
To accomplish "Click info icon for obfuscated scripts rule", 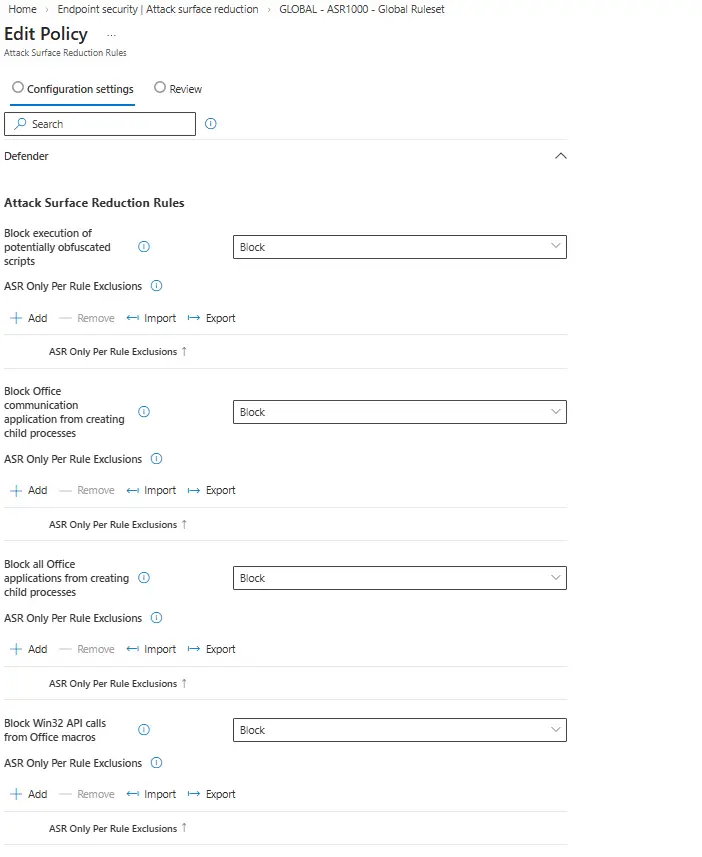I will point(144,247).
